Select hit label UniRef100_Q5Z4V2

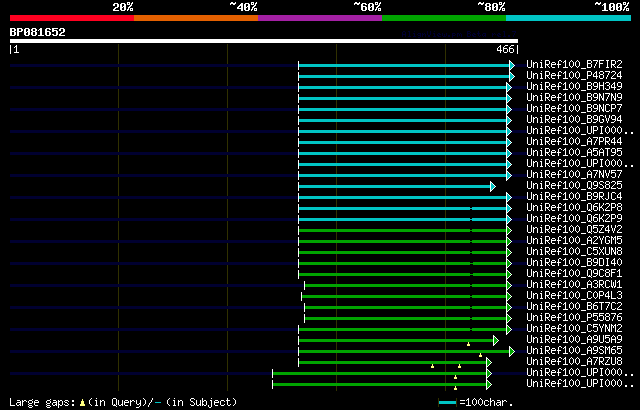[x=574, y=230]
